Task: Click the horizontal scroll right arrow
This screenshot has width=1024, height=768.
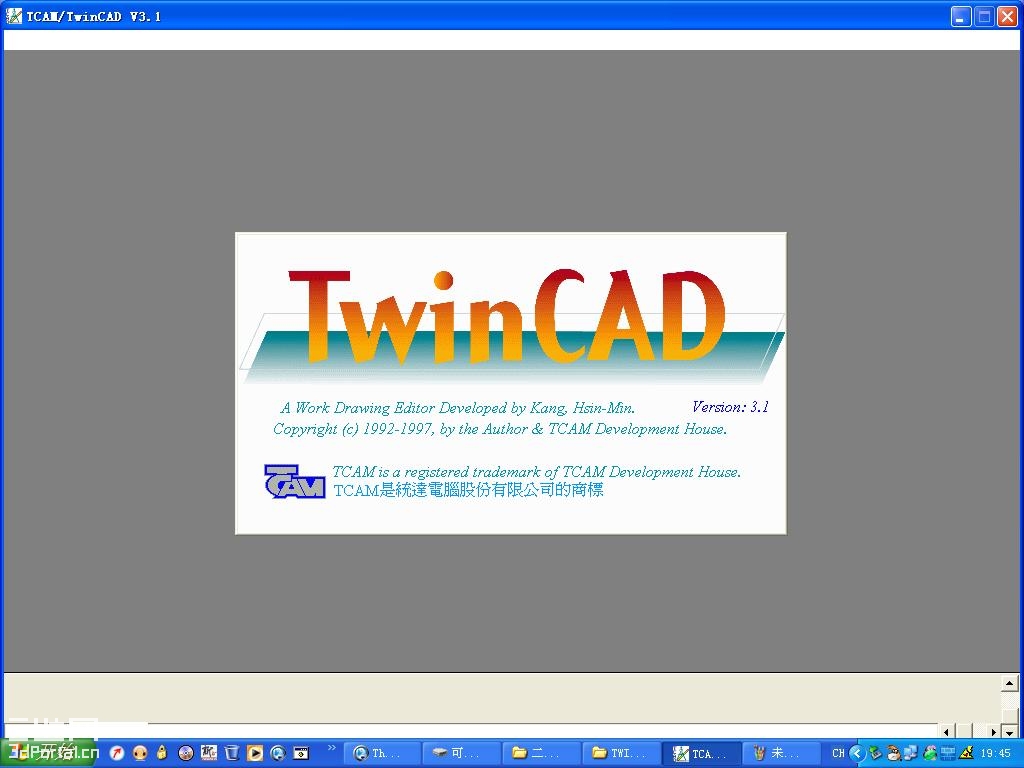Action: (x=993, y=732)
